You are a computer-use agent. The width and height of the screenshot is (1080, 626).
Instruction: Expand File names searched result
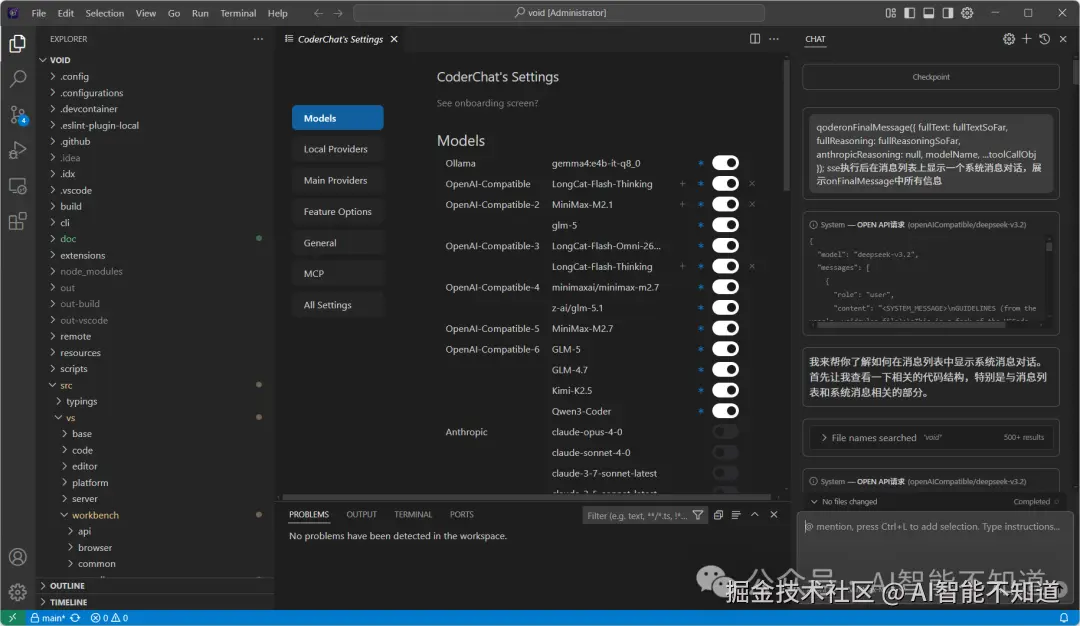(931, 437)
